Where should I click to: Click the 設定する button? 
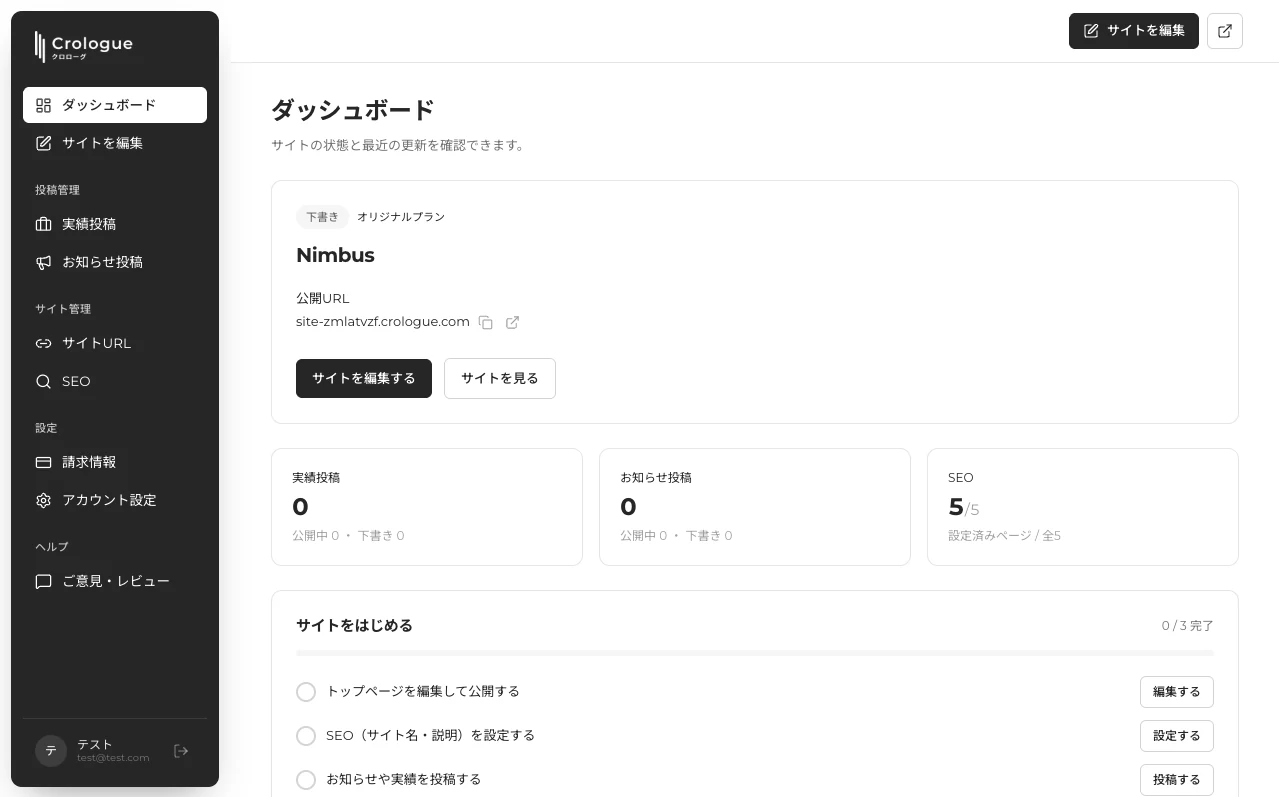click(1177, 736)
